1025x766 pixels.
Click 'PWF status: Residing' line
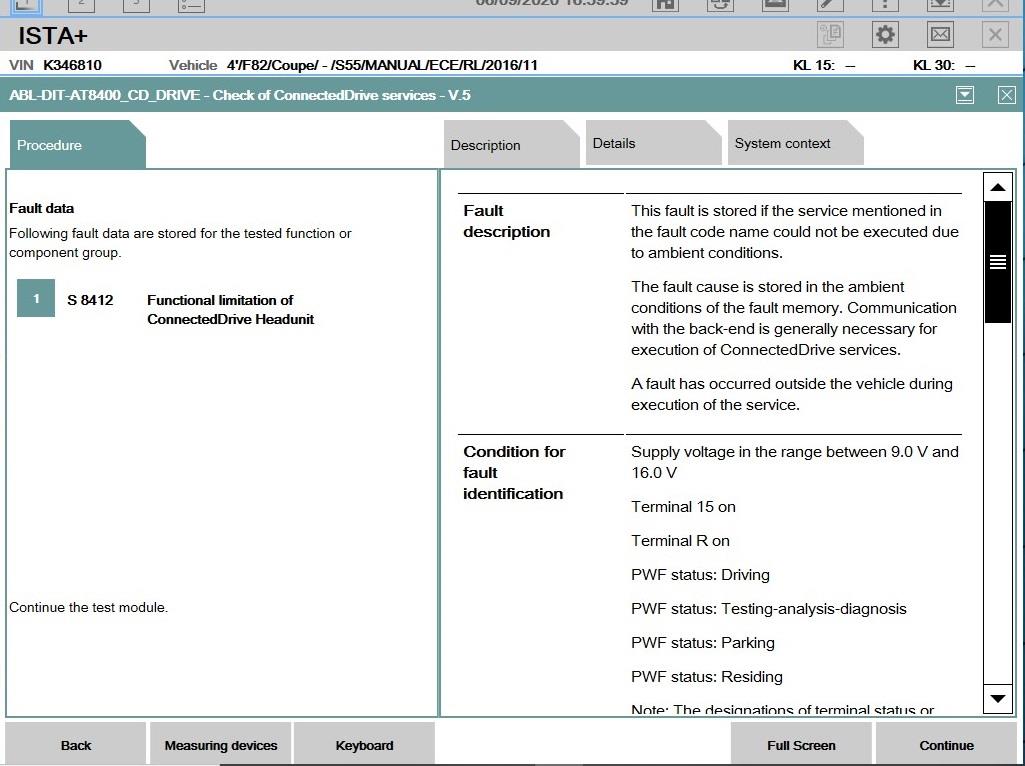click(707, 676)
